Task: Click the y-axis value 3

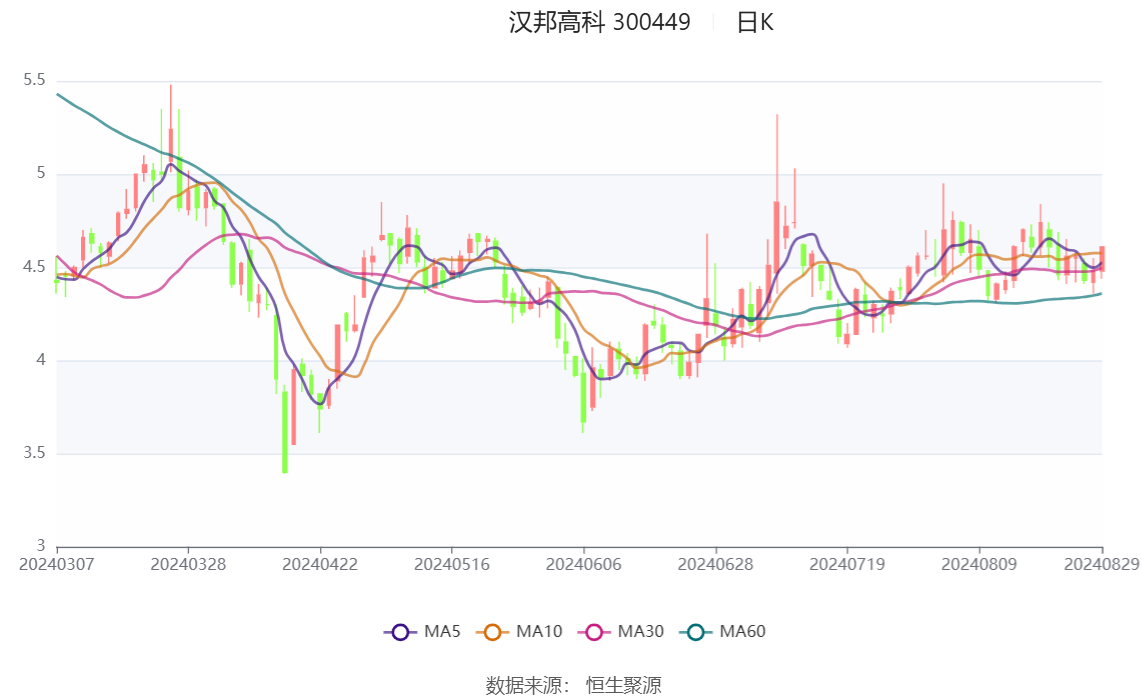Action: pos(41,545)
